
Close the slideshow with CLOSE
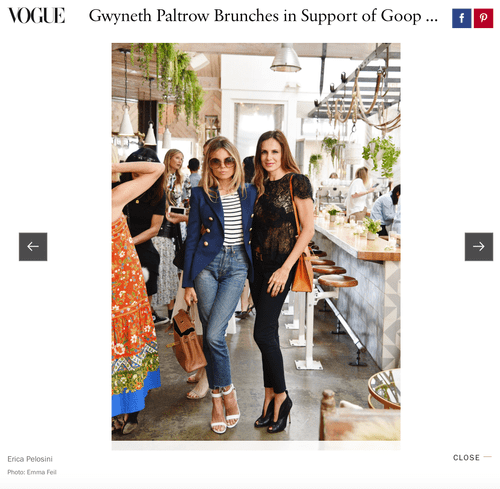466,458
